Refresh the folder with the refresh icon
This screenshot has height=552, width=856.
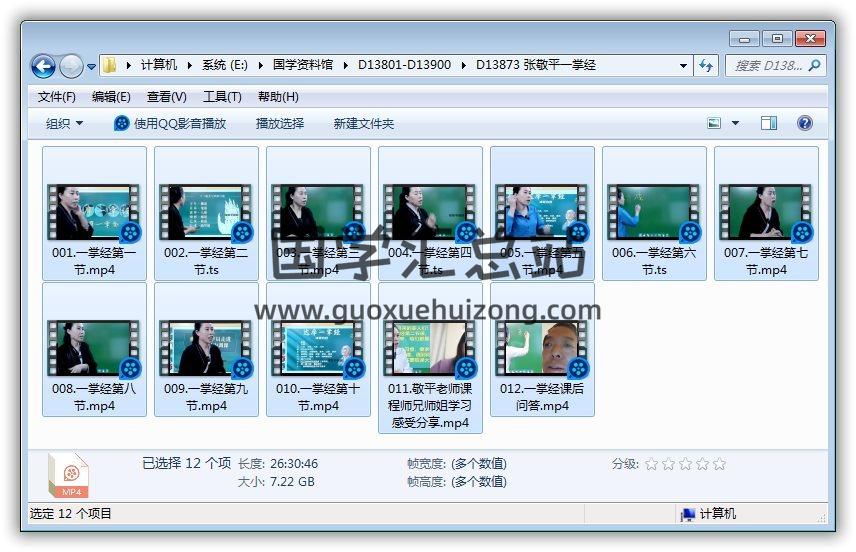pos(706,66)
